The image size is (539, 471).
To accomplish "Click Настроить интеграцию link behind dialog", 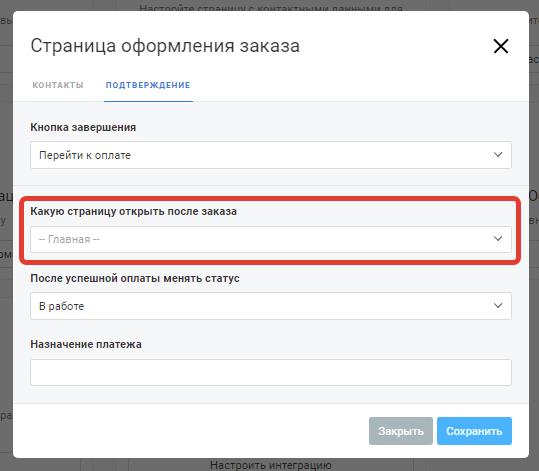I will tap(271, 465).
